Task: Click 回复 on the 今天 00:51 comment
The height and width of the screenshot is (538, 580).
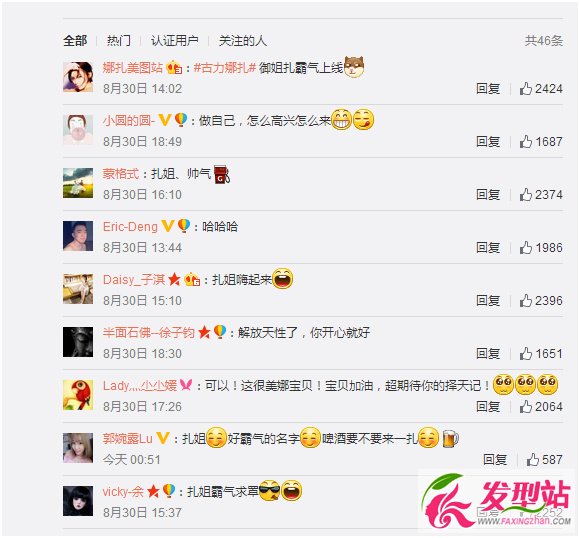Action: pyautogui.click(x=495, y=460)
